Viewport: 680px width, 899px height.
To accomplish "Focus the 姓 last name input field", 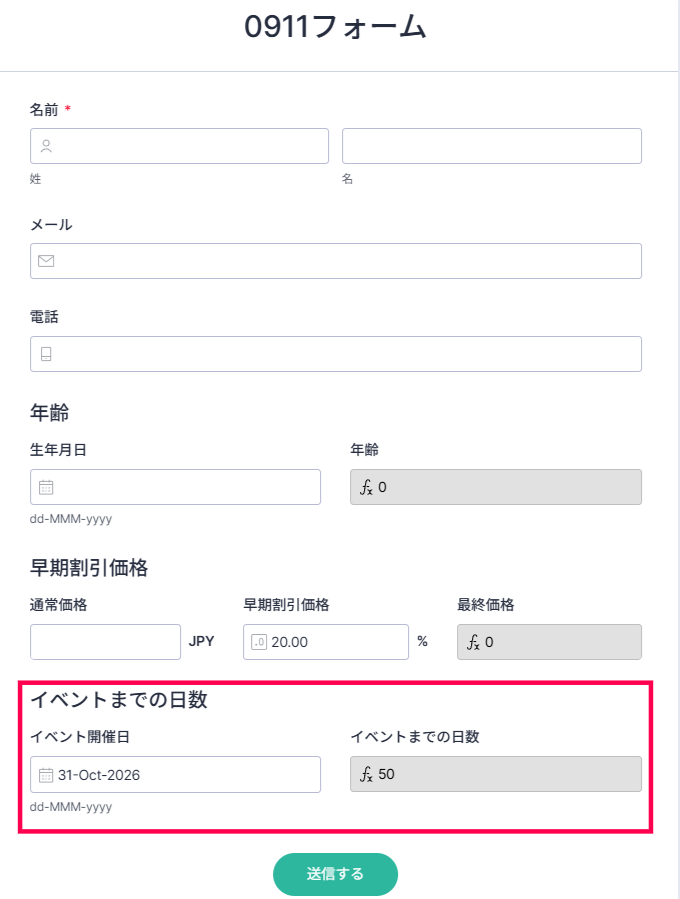I will click(x=179, y=146).
